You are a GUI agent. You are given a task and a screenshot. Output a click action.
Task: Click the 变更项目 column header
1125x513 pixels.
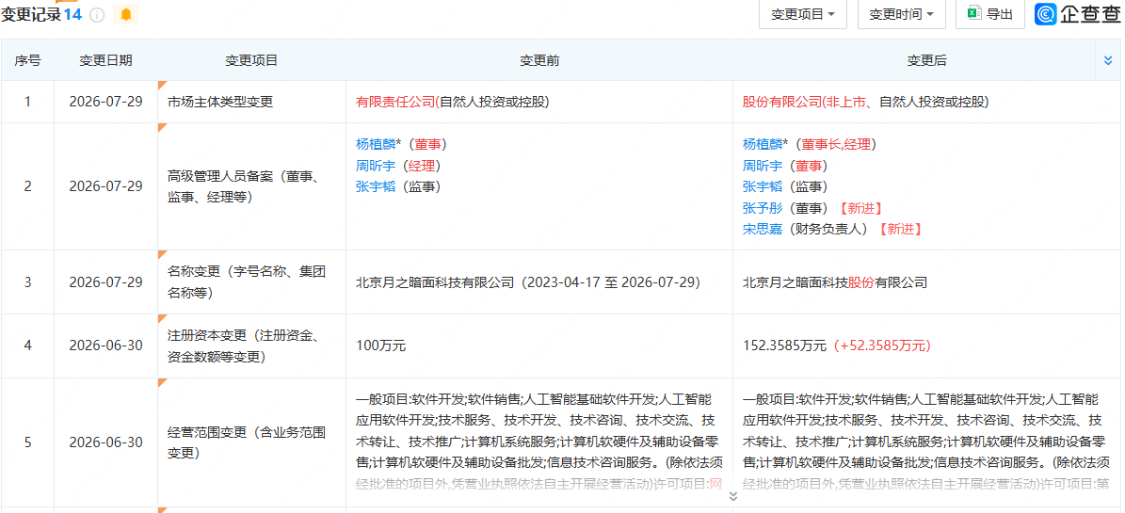tap(252, 61)
